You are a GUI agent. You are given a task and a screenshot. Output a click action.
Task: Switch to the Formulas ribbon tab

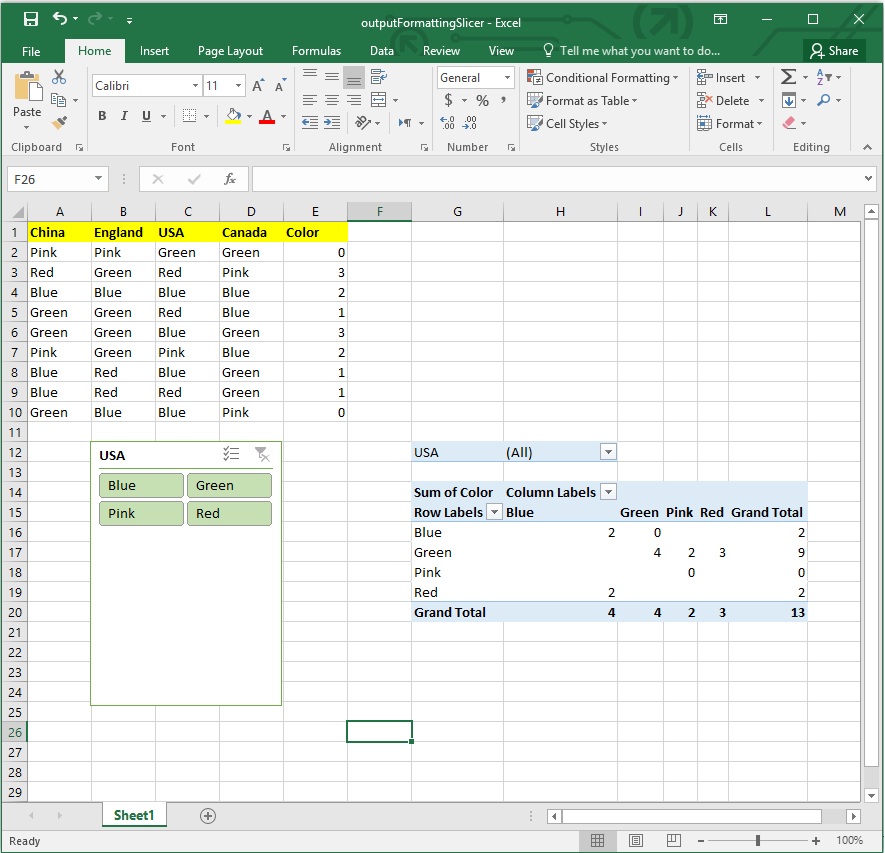point(316,50)
